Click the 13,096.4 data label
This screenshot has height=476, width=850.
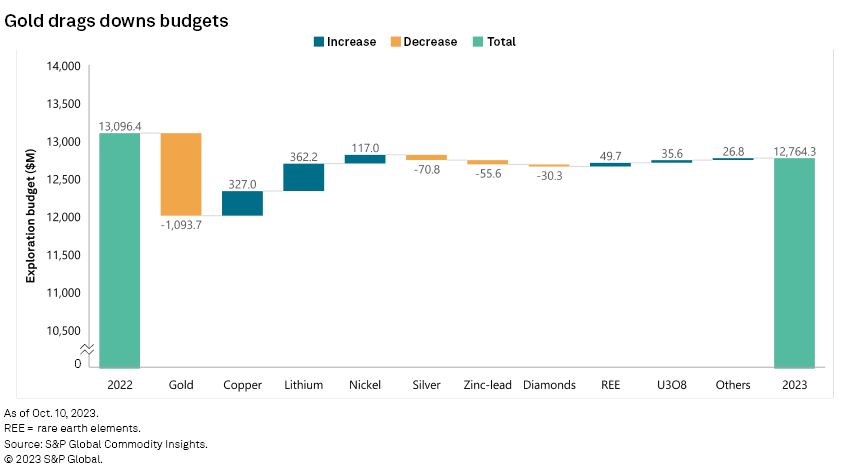click(x=120, y=126)
